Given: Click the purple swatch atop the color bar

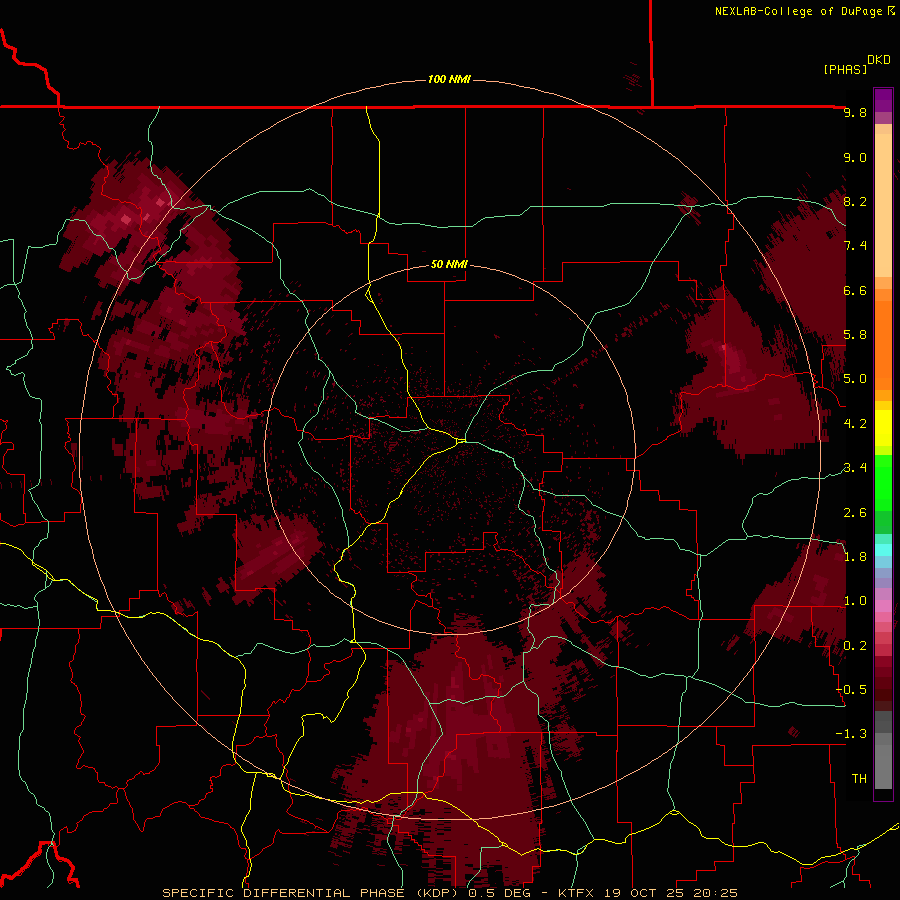Looking at the screenshot, I should pos(883,100).
